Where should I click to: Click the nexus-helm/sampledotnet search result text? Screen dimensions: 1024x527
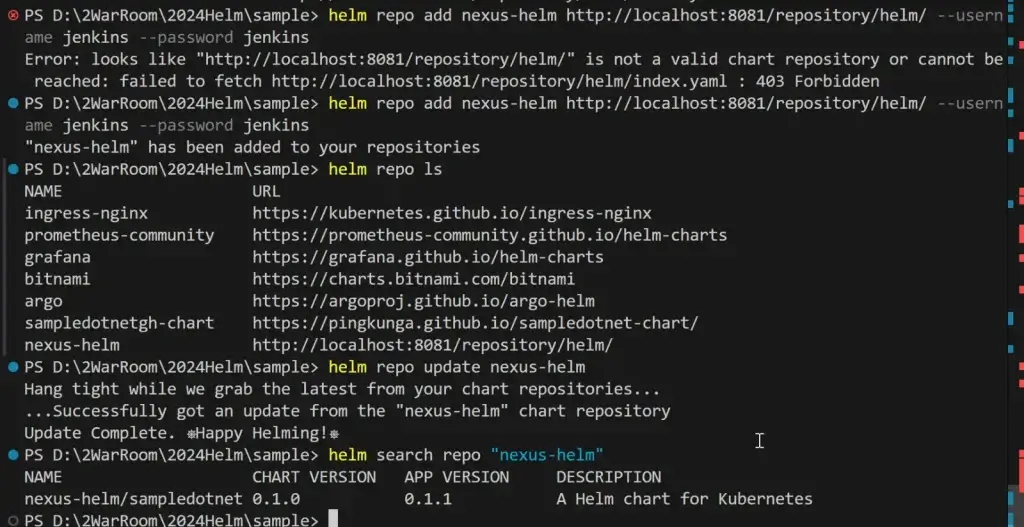click(133, 499)
